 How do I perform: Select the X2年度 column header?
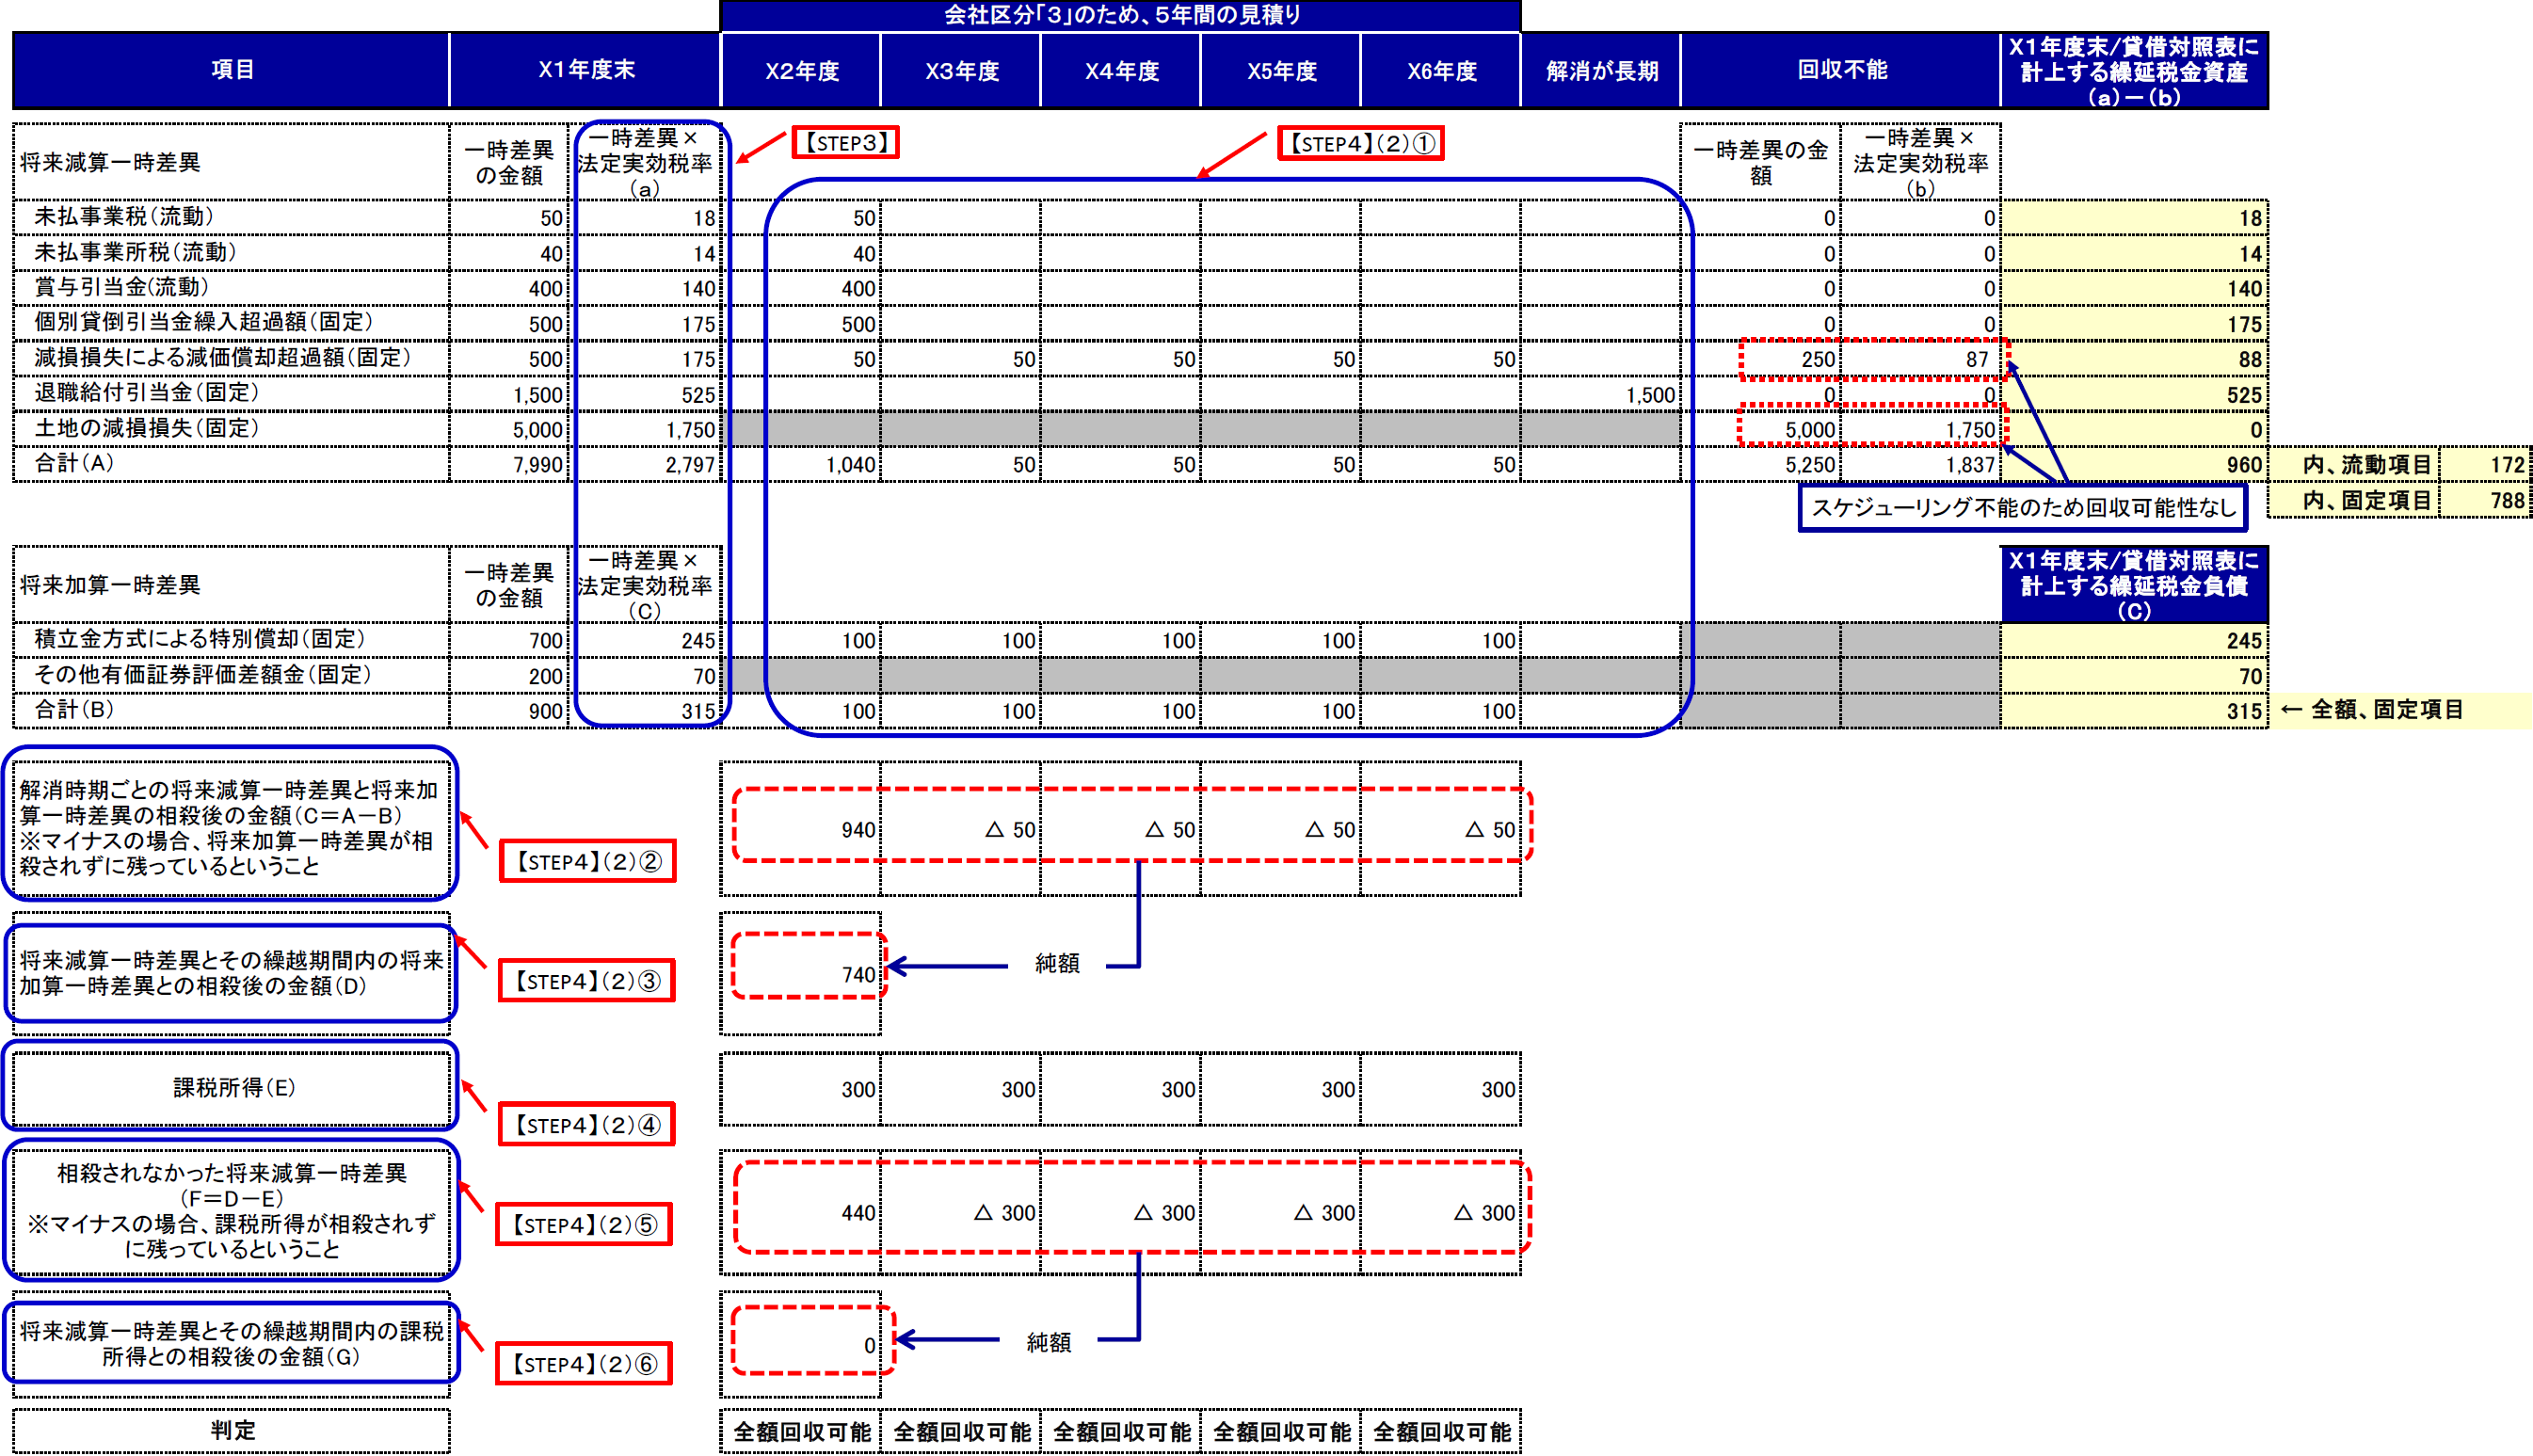point(801,71)
